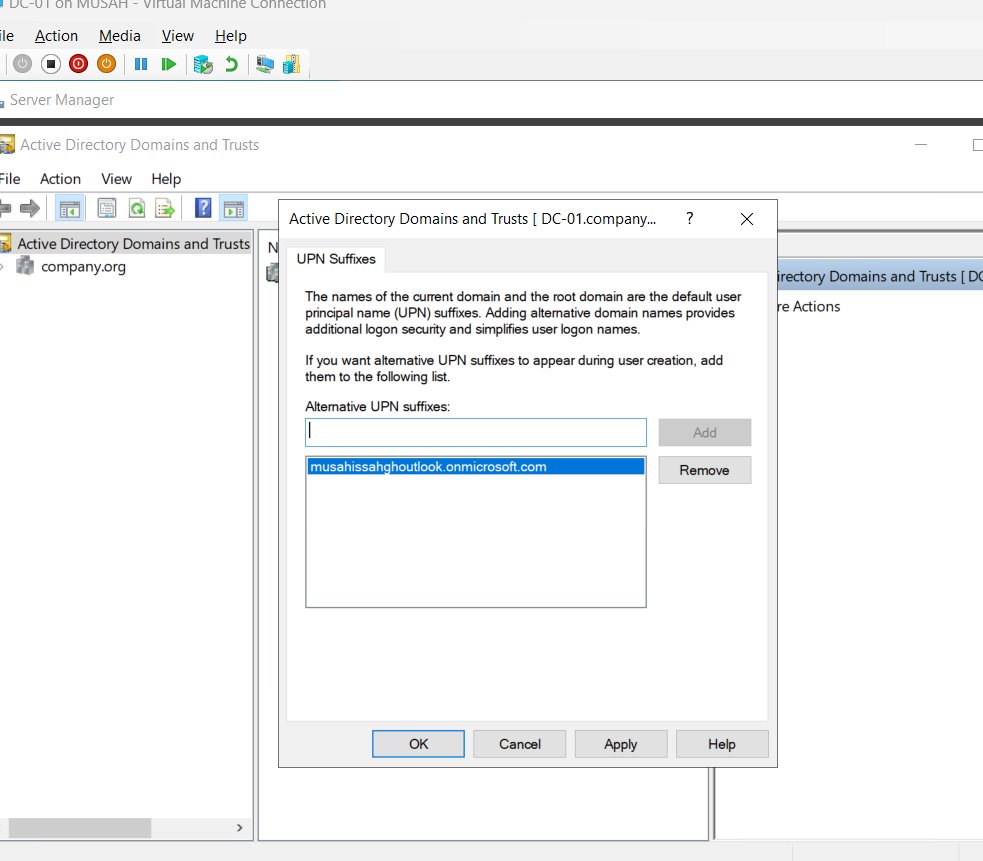The height and width of the screenshot is (861, 983).
Task: Click the Show/Hide Console Tree icon
Action: point(70,208)
